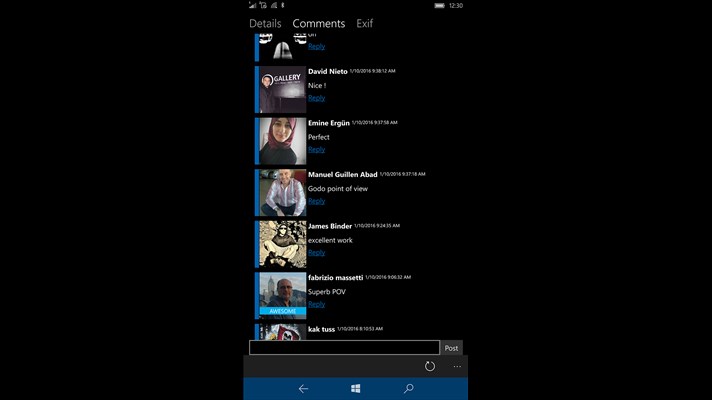This screenshot has height=400, width=712.
Task: Select the name Emine Ergün
Action: pyautogui.click(x=329, y=123)
